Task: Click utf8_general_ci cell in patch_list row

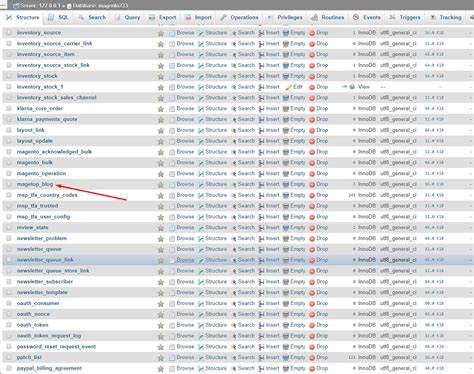Action: tap(398, 357)
